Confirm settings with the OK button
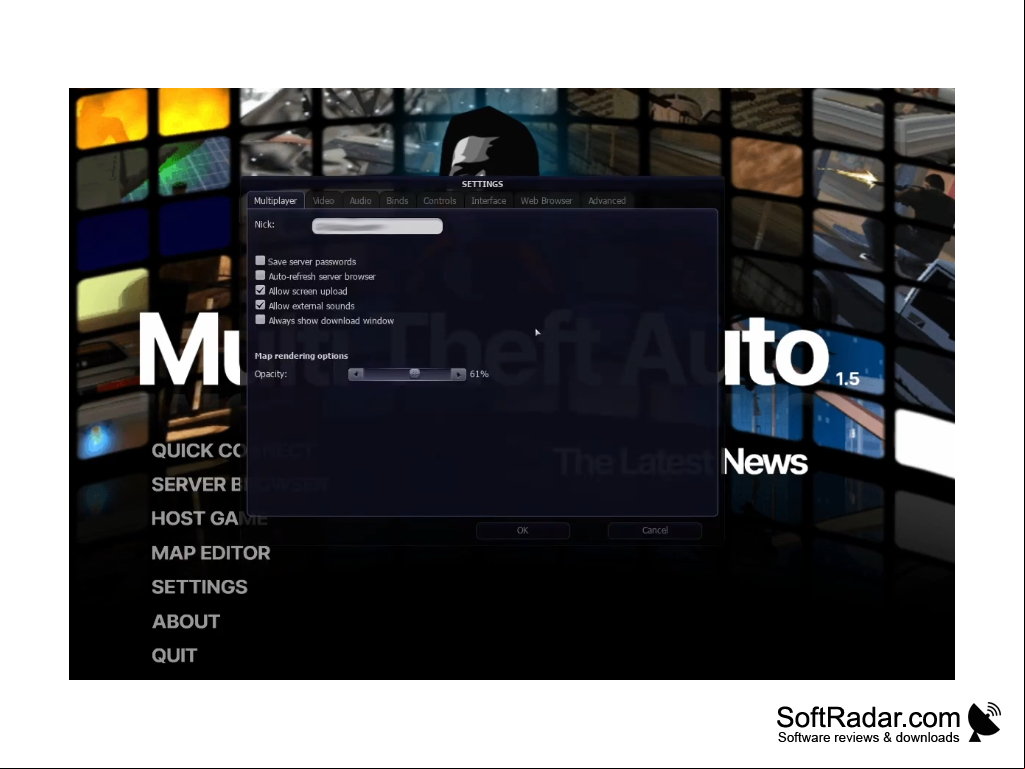 tap(522, 530)
